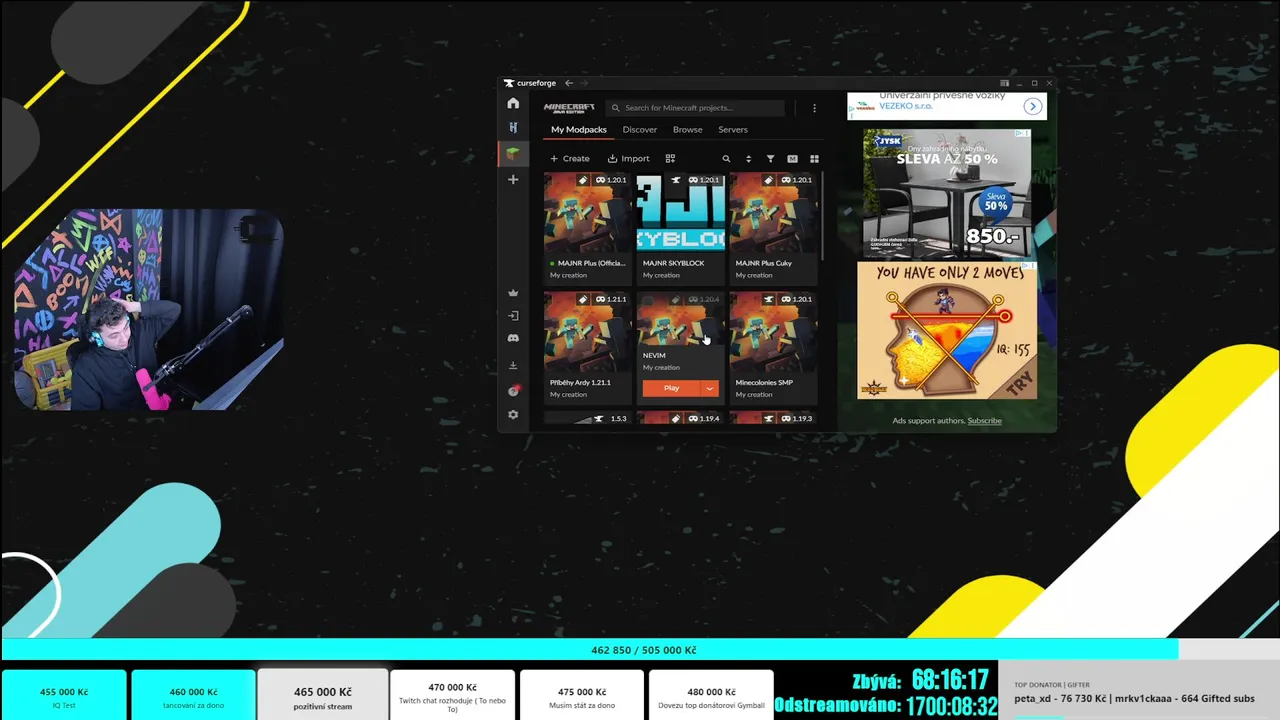Click the 1.19.3 version badge

tap(796, 418)
